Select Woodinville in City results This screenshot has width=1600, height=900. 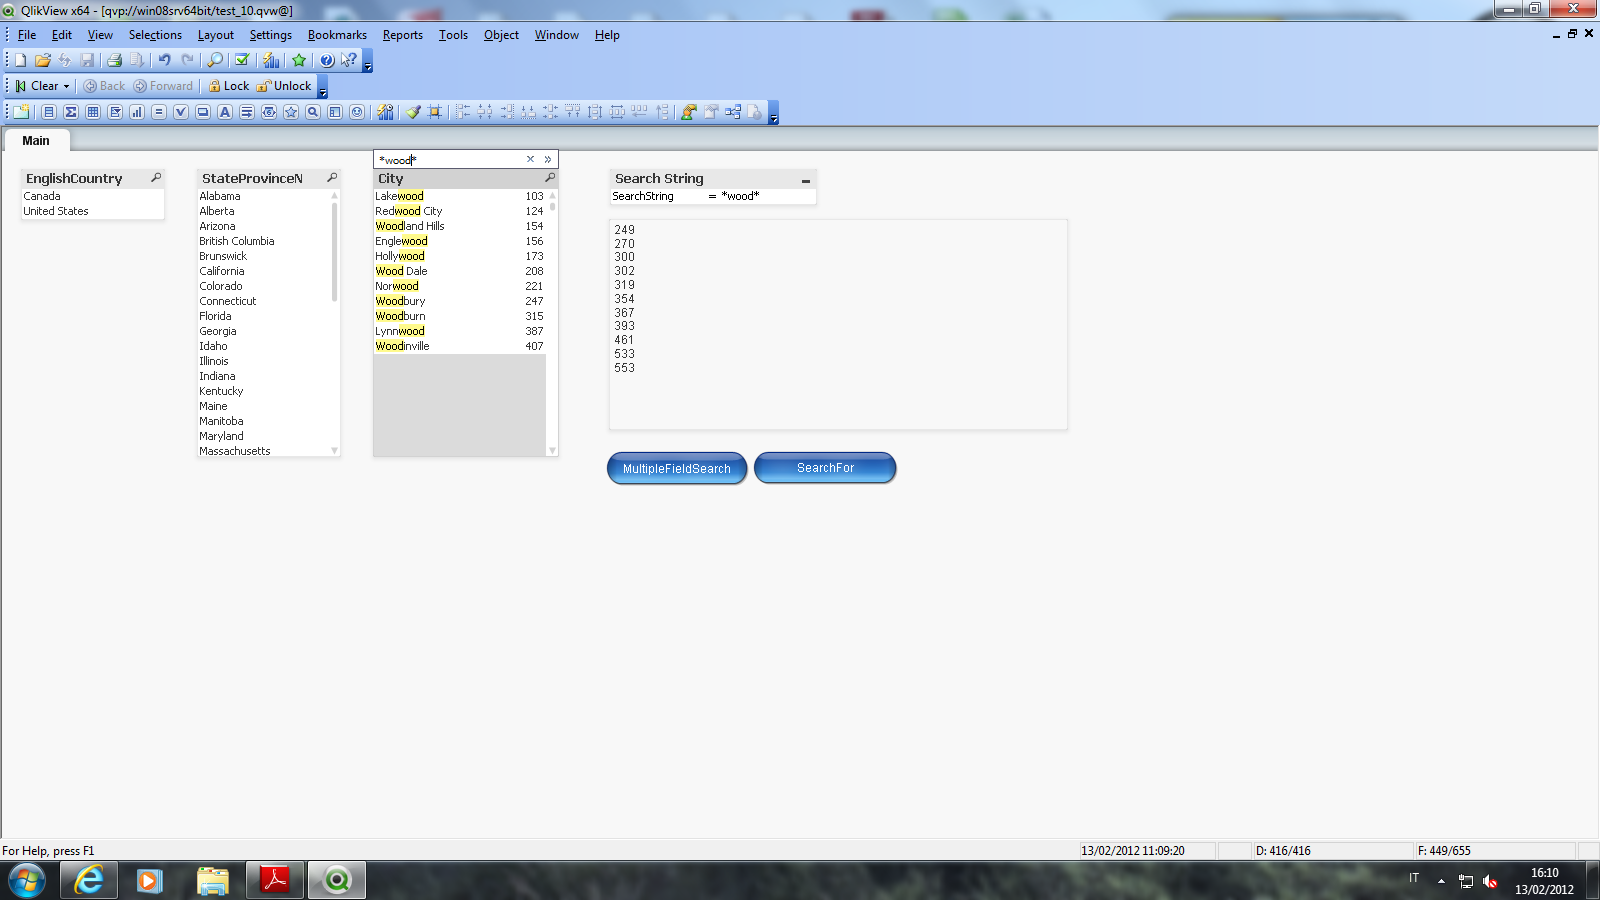point(460,346)
